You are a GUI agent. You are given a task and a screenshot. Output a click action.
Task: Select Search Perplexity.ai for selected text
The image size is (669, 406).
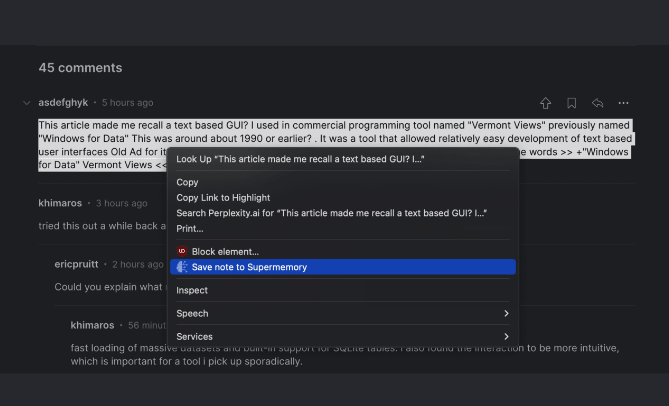[x=331, y=213]
